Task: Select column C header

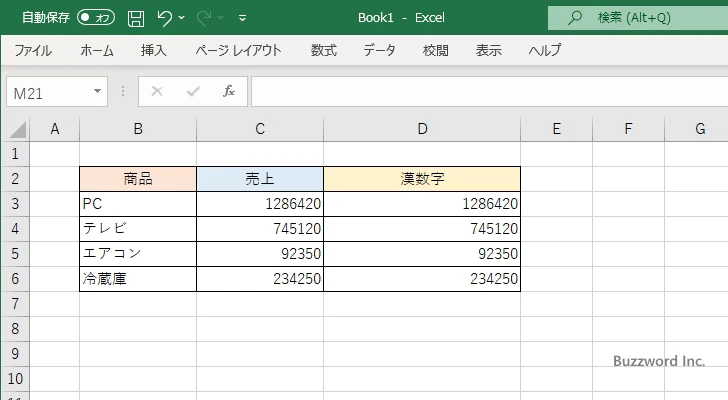Action: (260, 129)
